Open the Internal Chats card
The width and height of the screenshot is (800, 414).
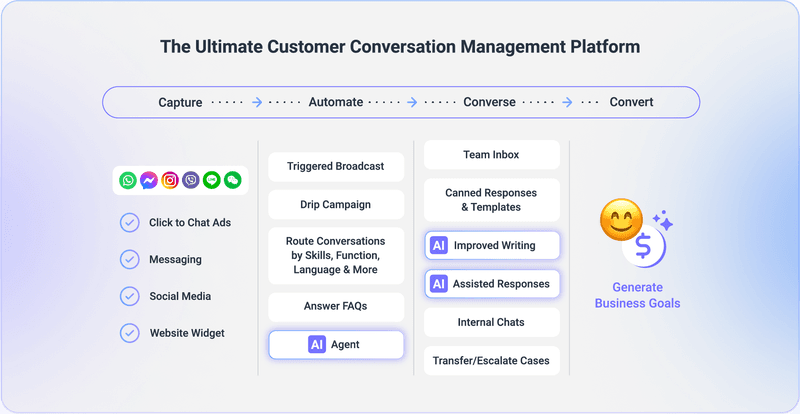[x=491, y=323]
